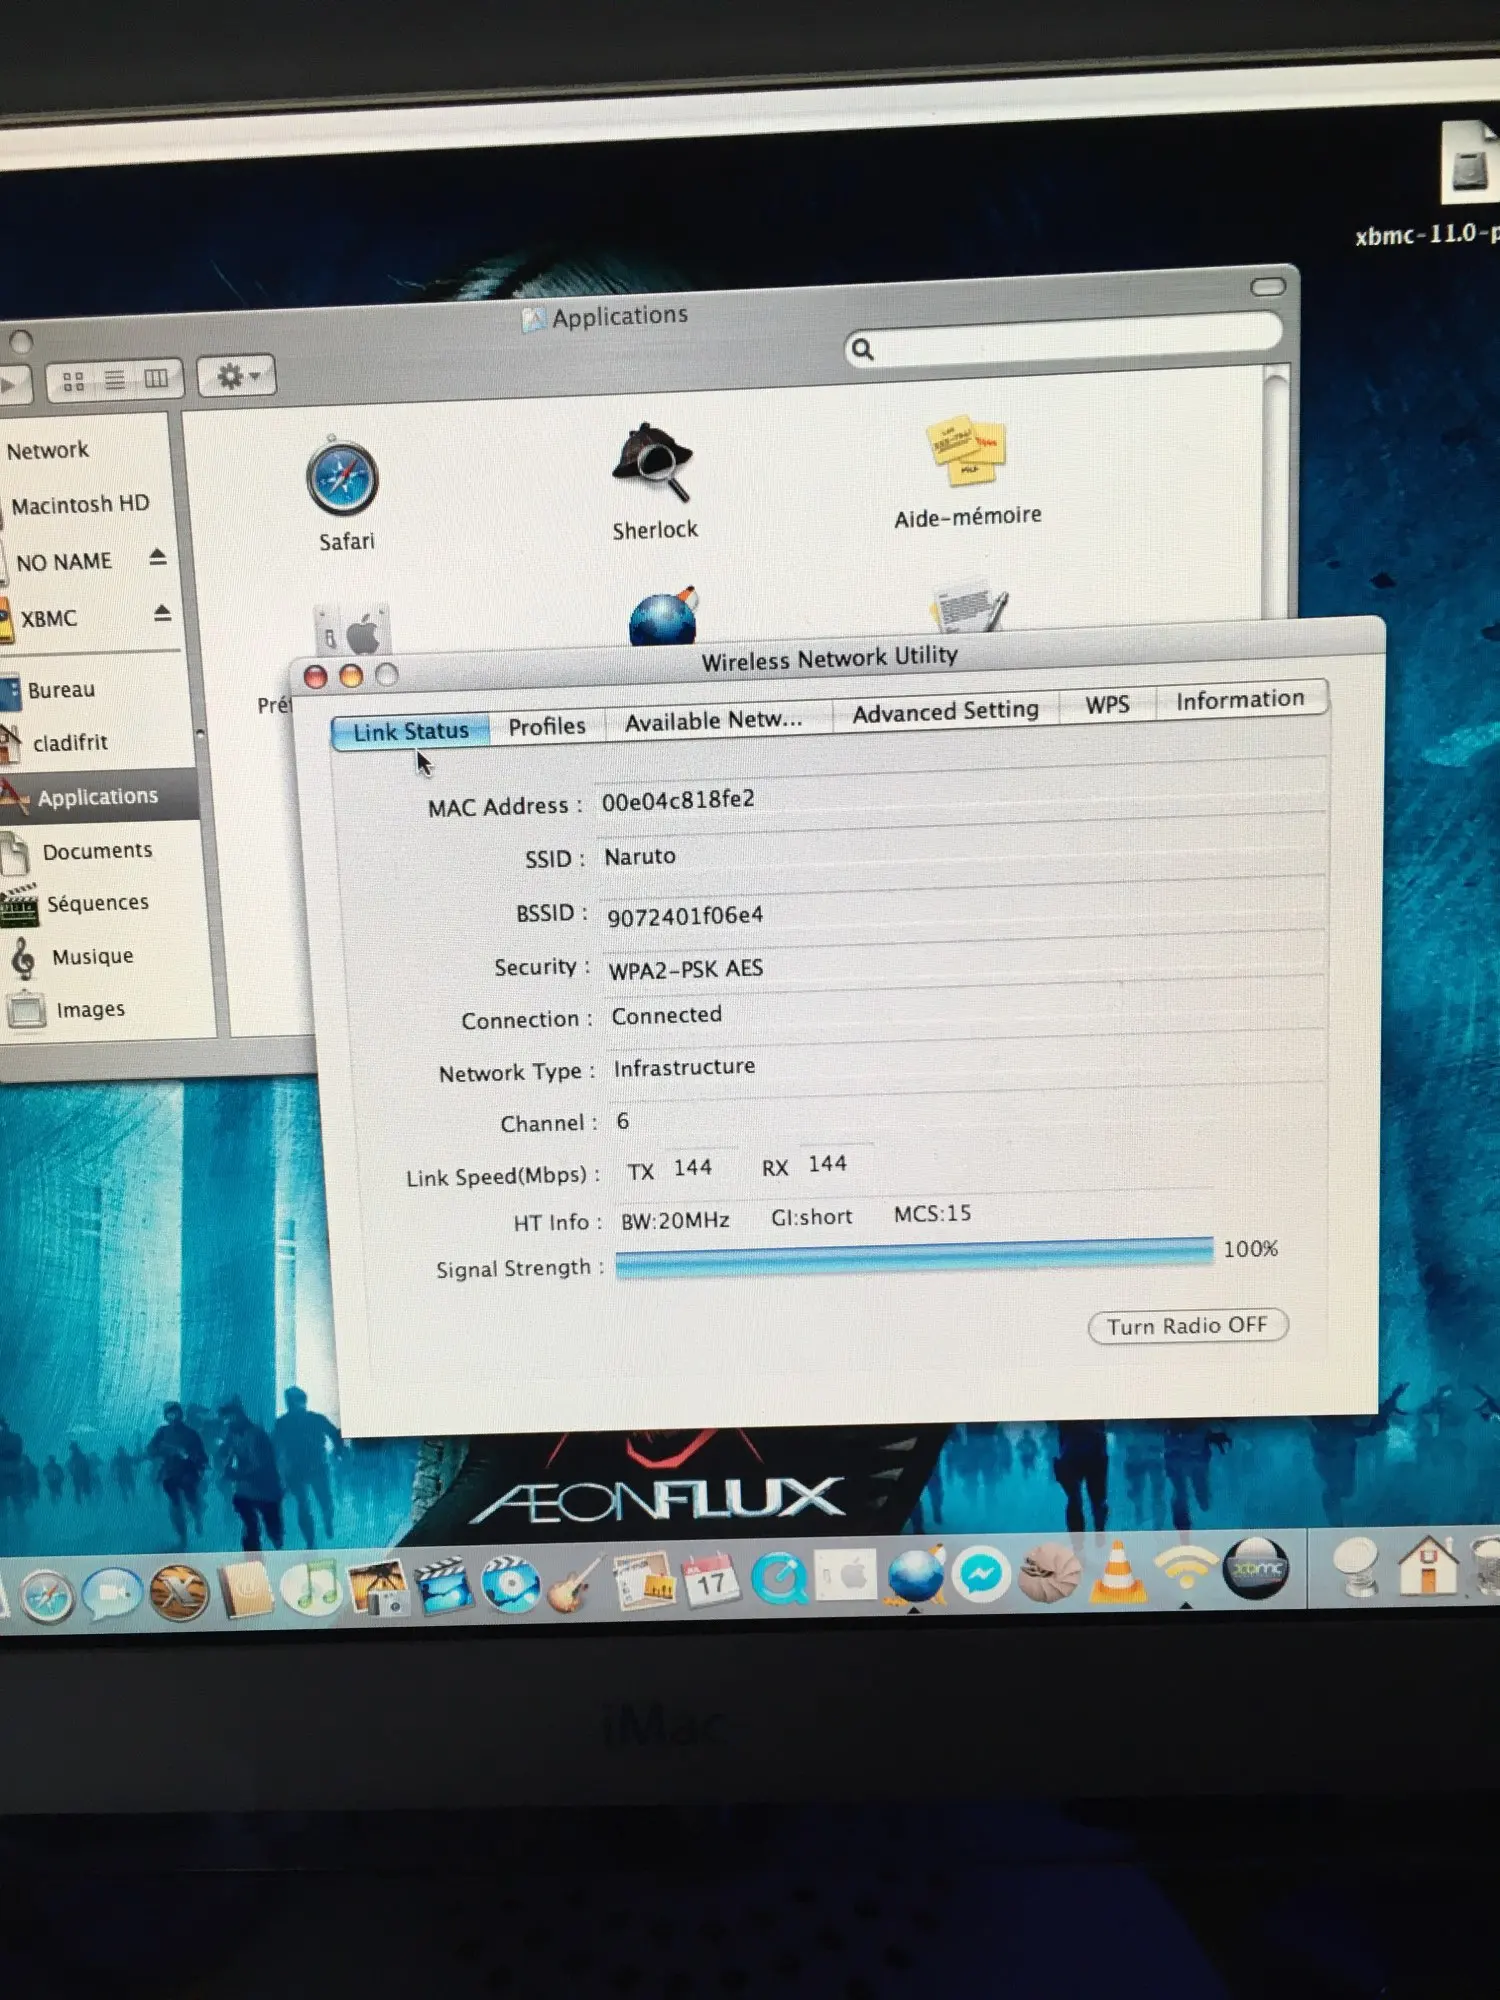Click the Signal Strength progress bar
Image resolution: width=1500 pixels, height=2000 pixels.
click(x=914, y=1256)
